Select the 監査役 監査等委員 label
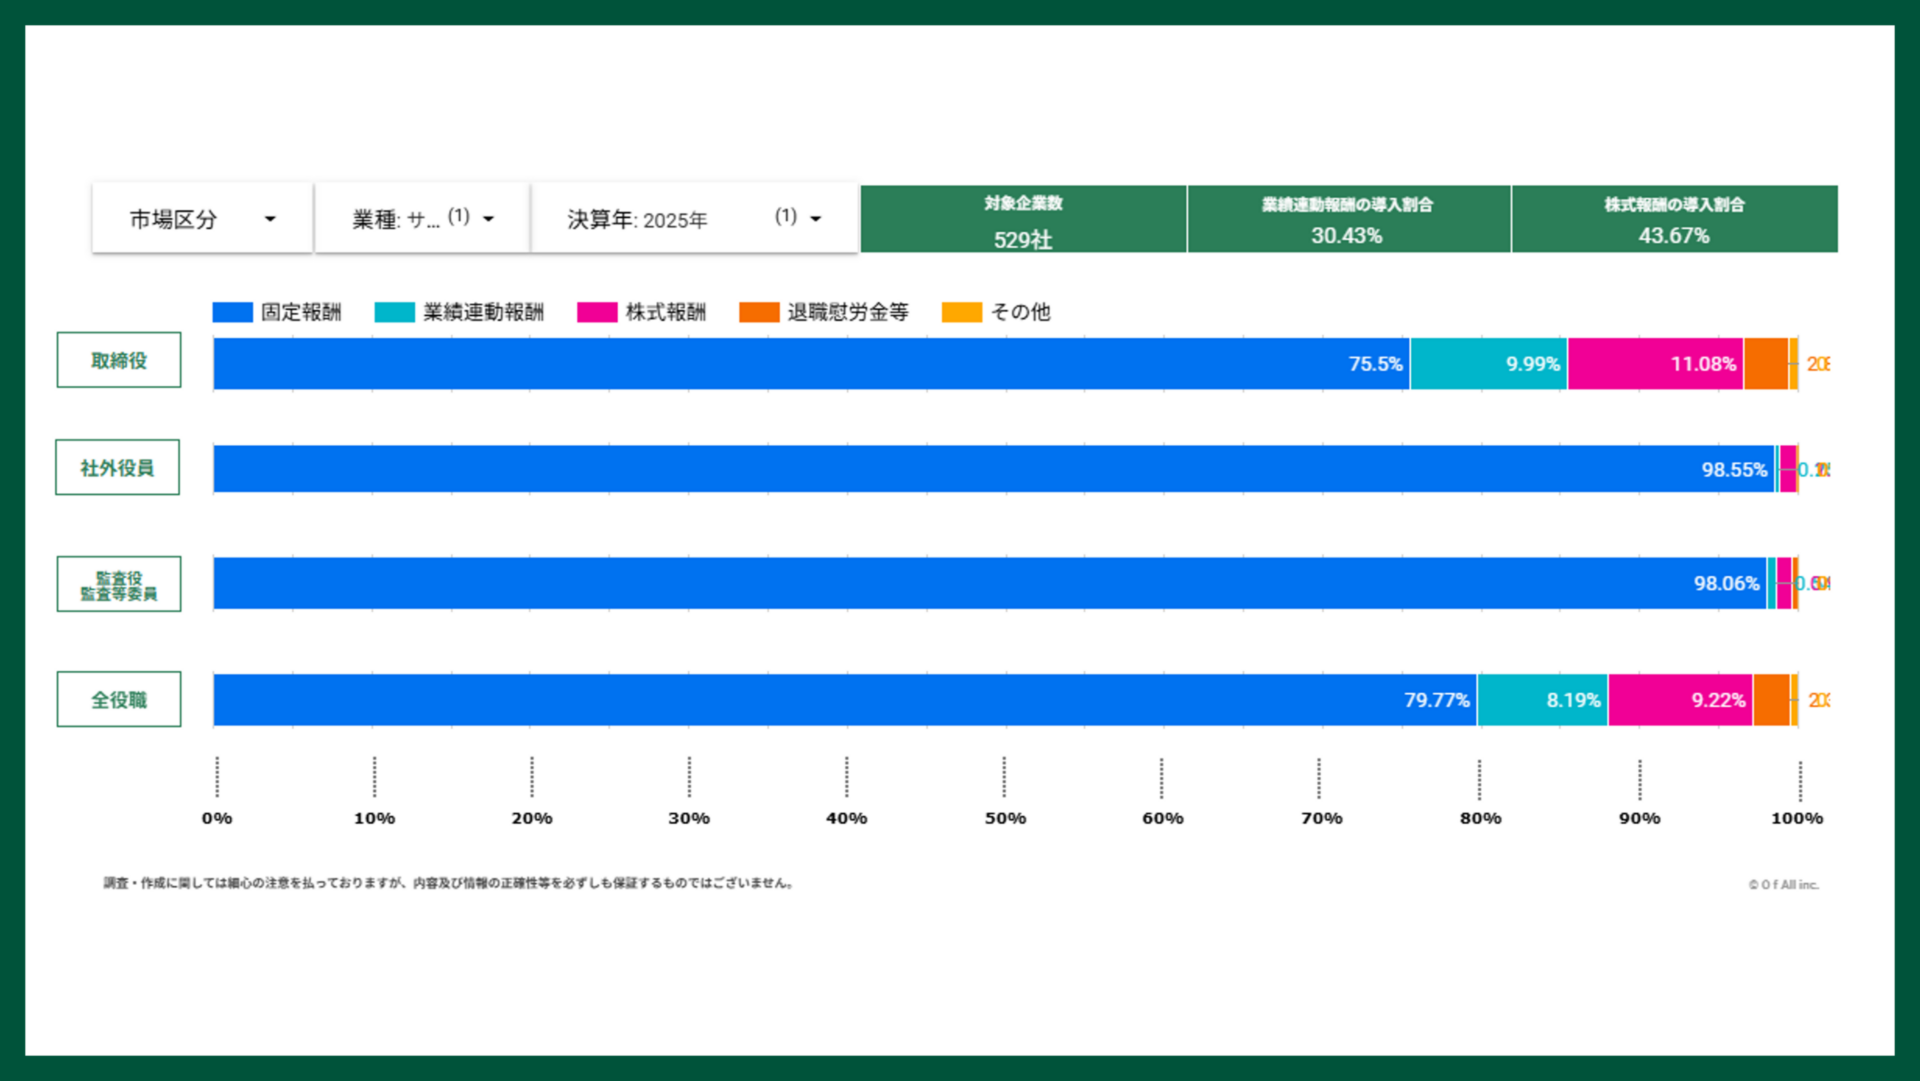The image size is (1920, 1081). pyautogui.click(x=119, y=585)
